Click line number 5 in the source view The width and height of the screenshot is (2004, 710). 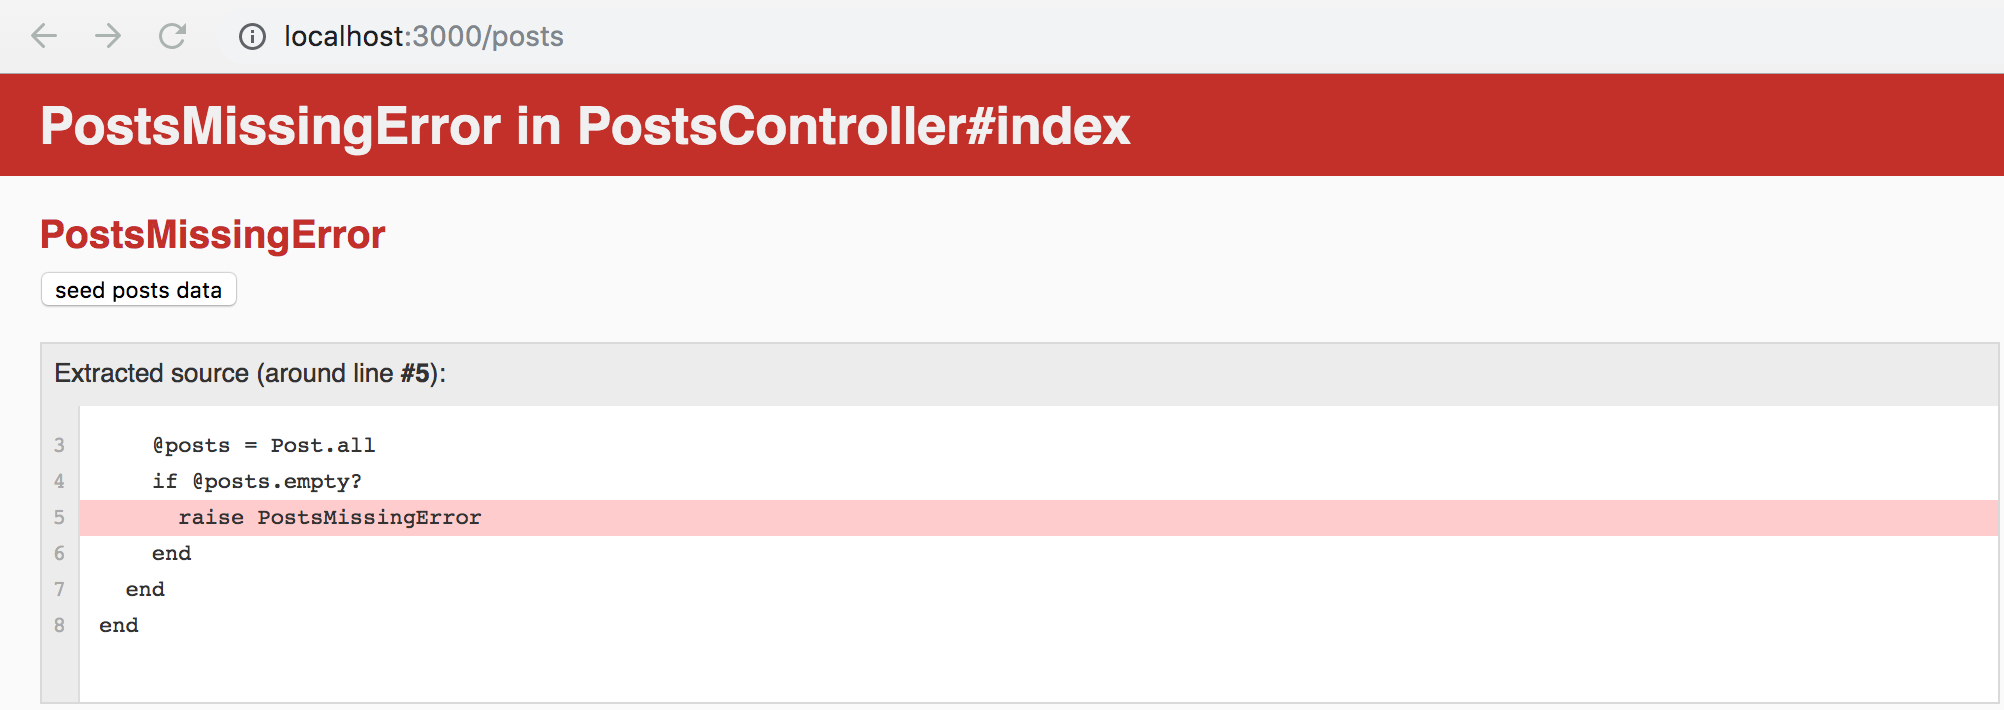click(x=59, y=517)
